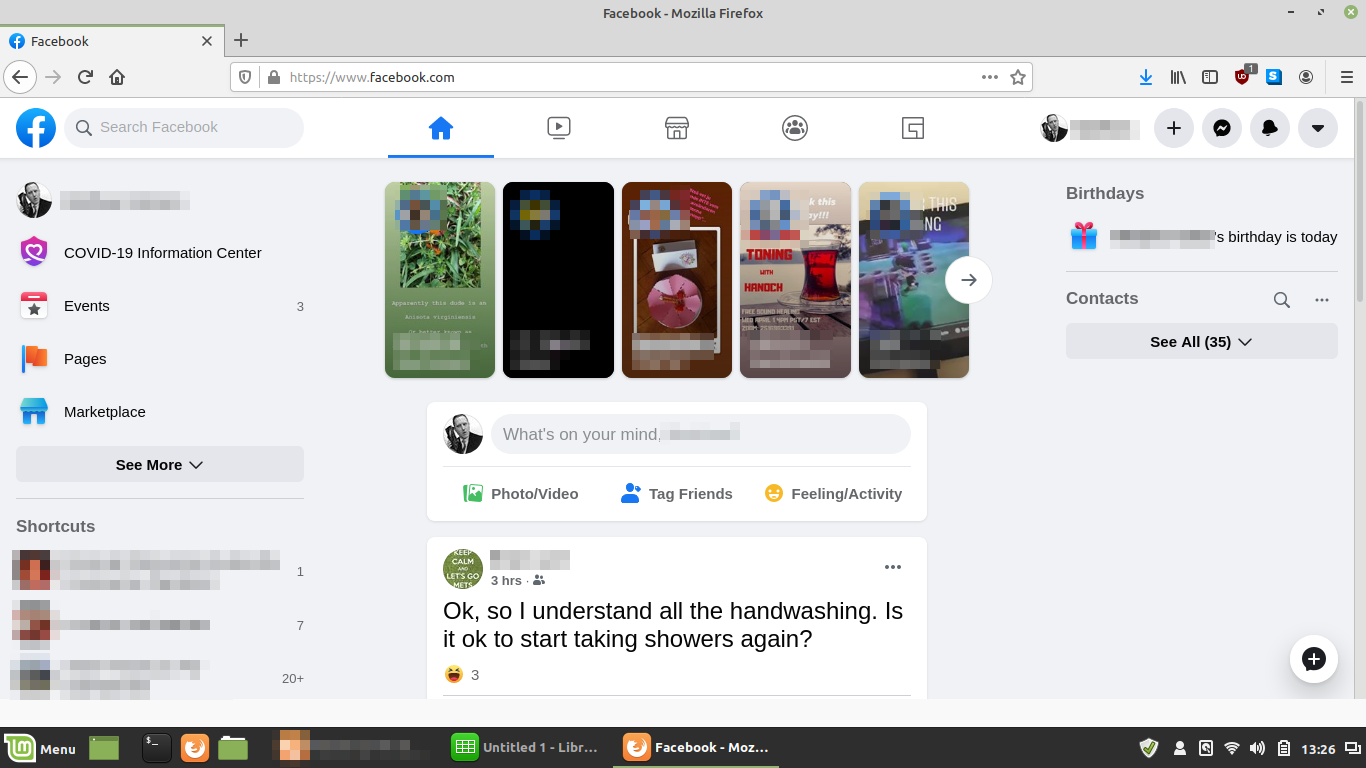Expand the See More sidebar list

point(160,465)
